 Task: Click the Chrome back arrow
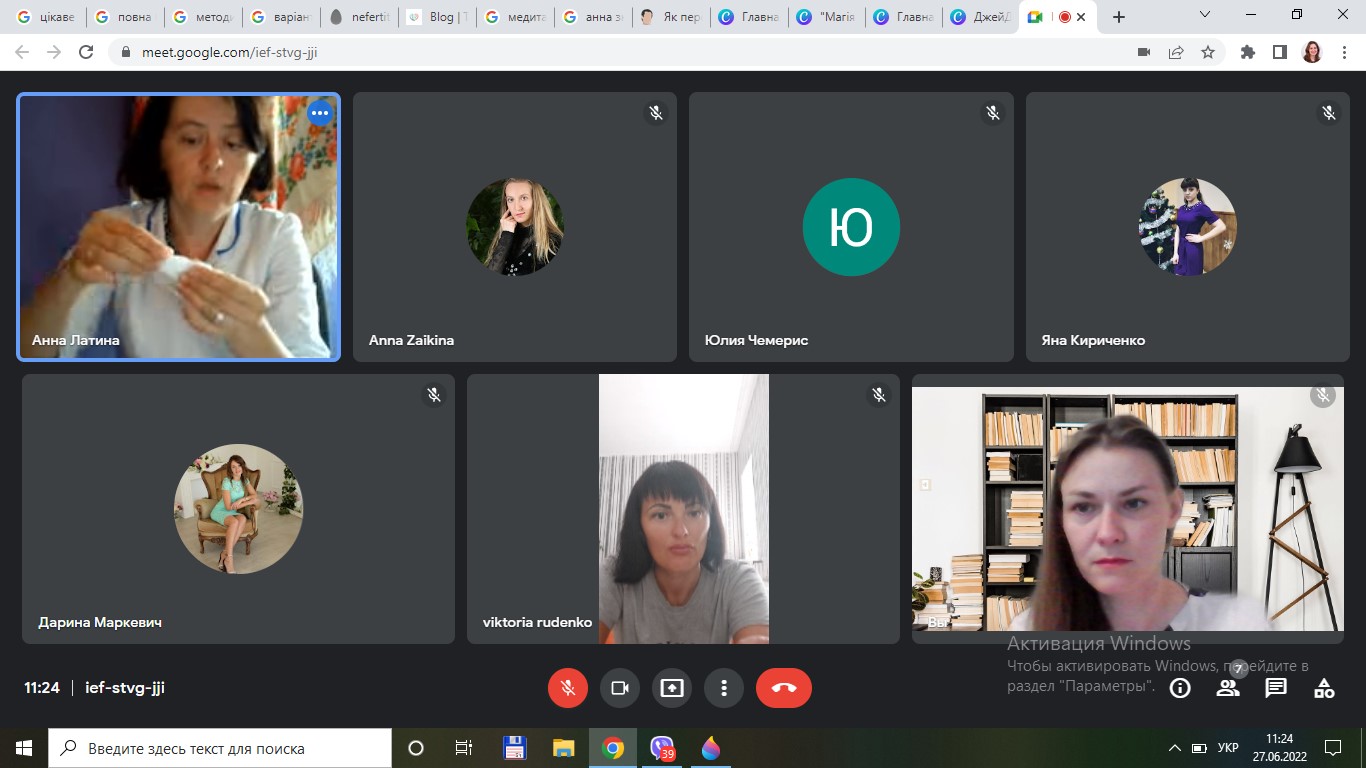[22, 52]
